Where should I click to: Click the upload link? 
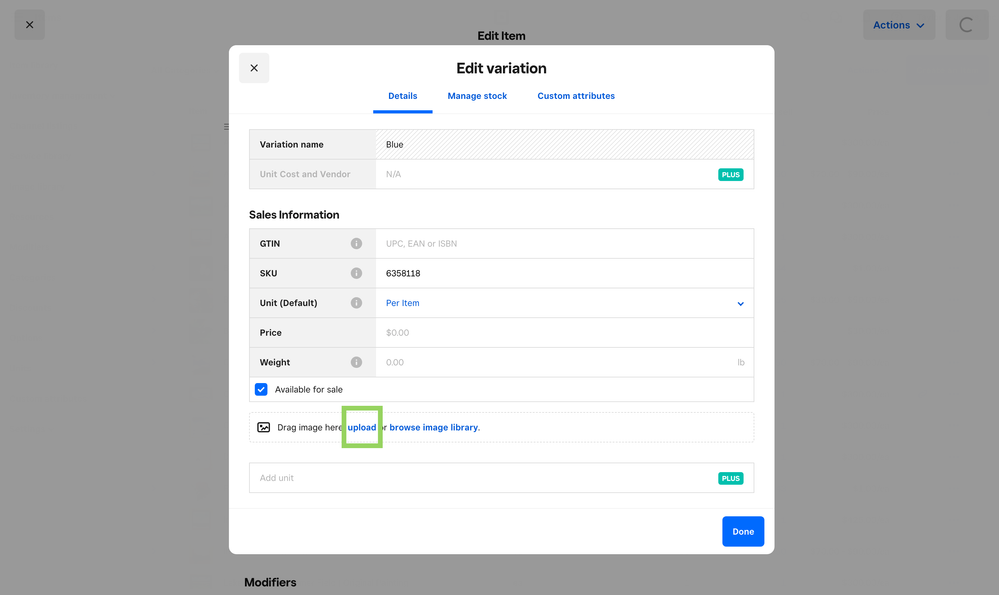click(362, 428)
